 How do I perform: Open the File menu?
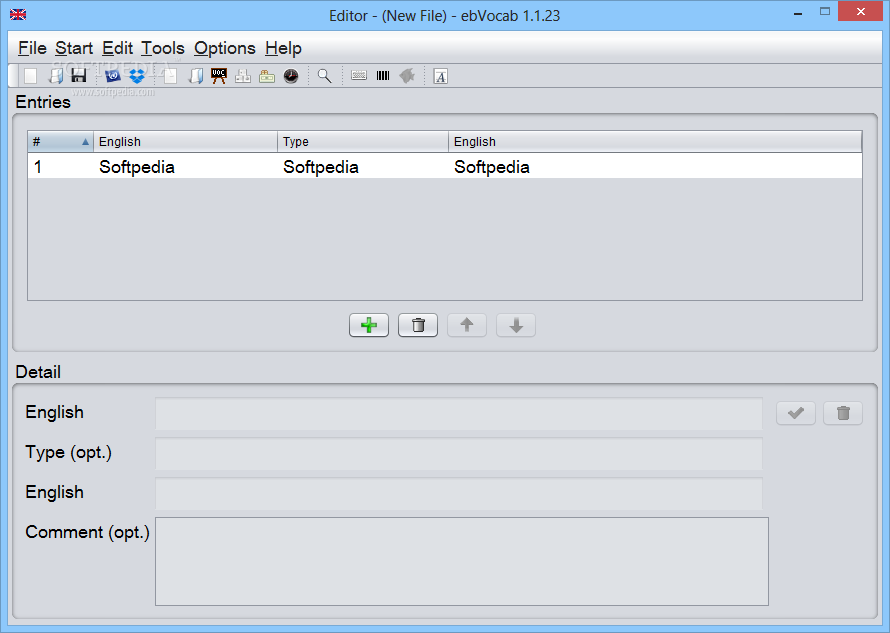32,48
